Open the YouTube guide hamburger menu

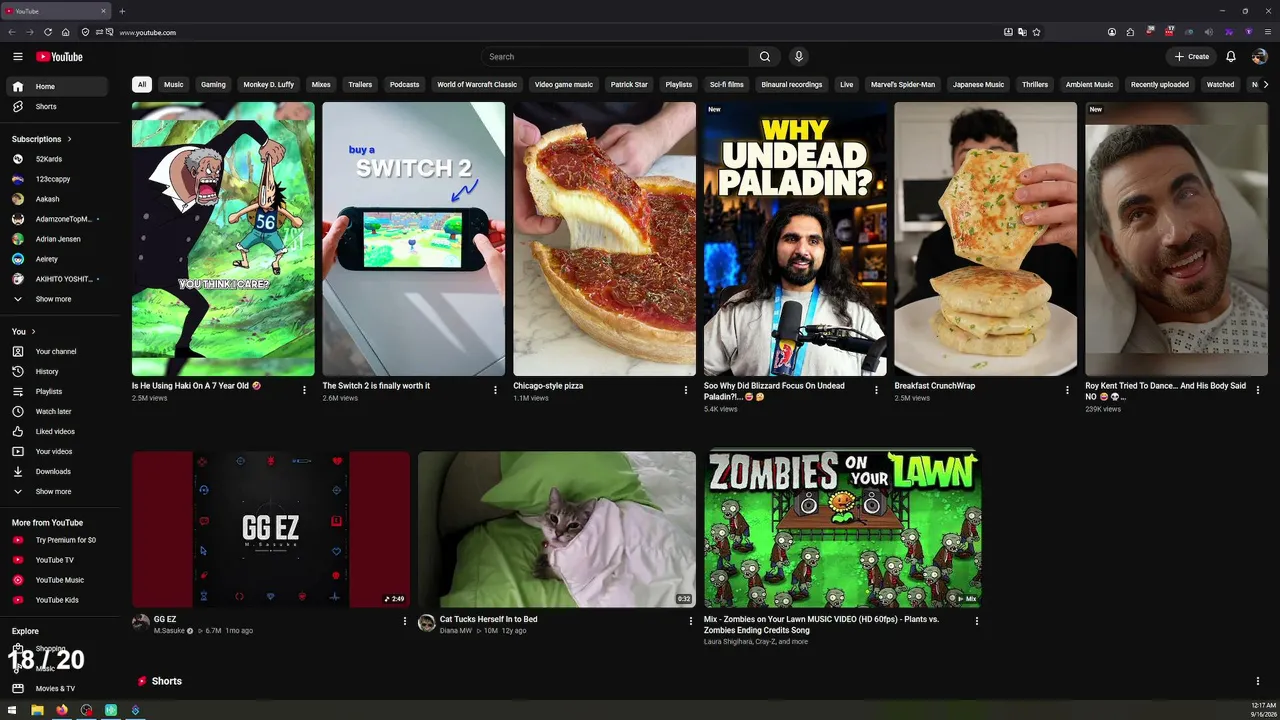click(x=18, y=57)
